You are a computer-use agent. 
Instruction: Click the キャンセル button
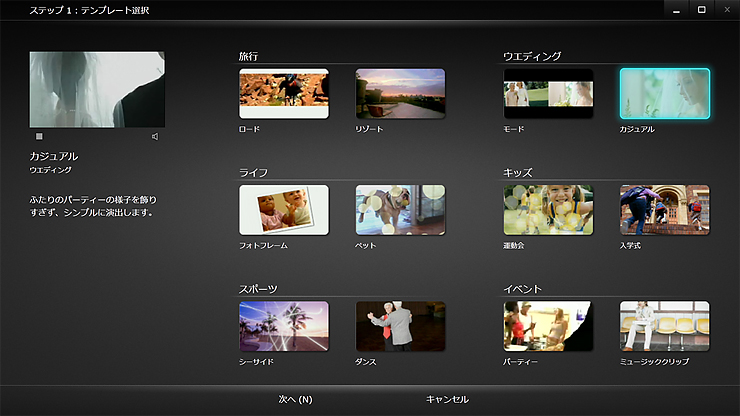447,399
